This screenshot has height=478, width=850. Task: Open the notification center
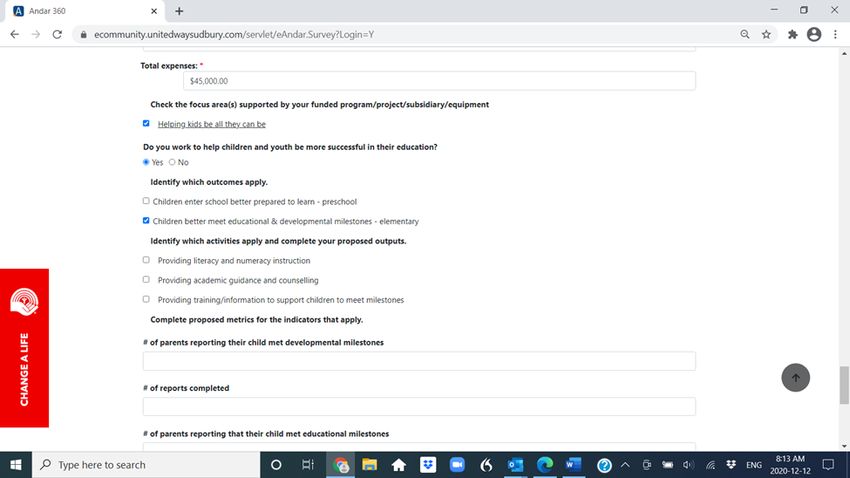tap(828, 464)
